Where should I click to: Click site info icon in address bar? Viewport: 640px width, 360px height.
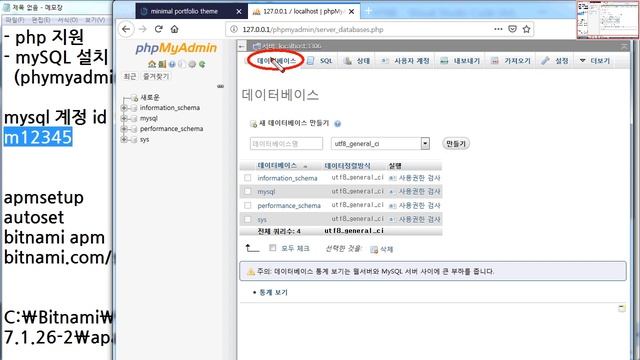(234, 29)
